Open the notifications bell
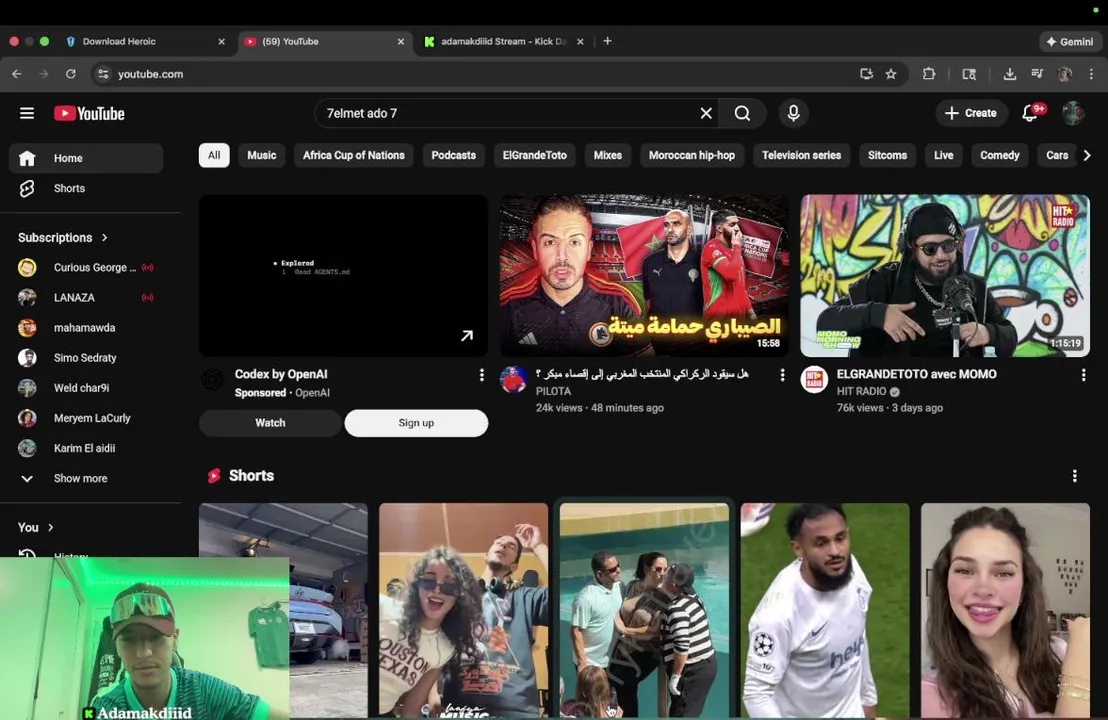1108x720 pixels. click(1030, 113)
